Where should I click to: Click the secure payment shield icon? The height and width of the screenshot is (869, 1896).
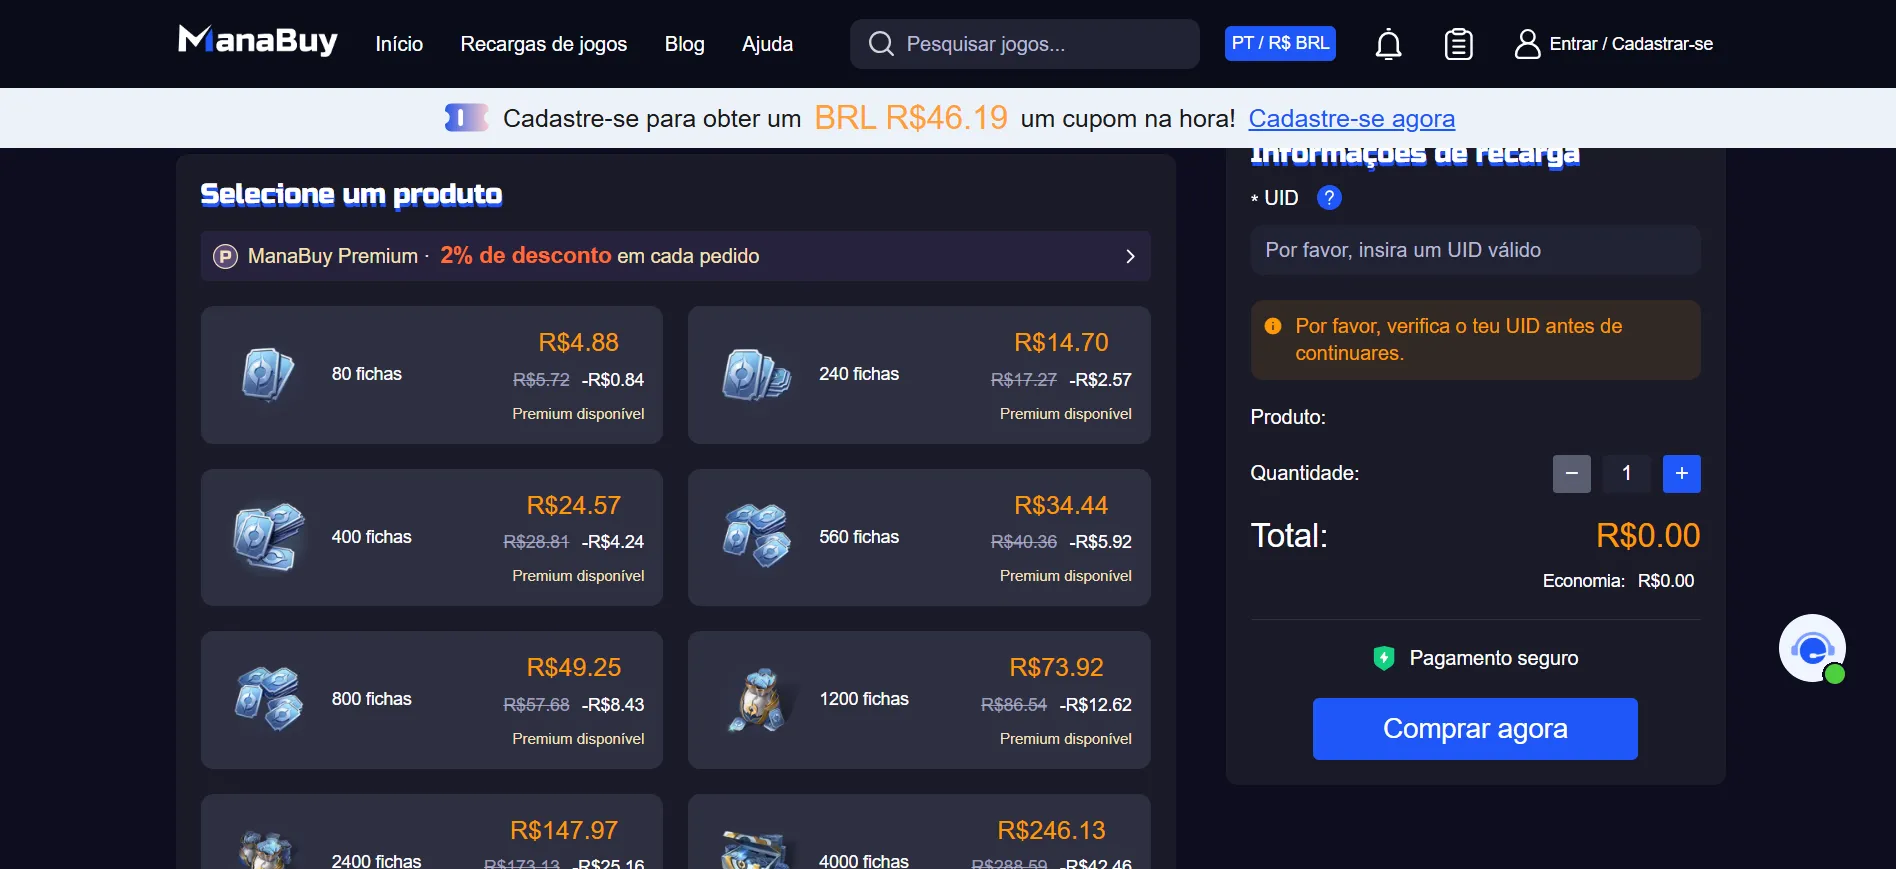tap(1384, 658)
